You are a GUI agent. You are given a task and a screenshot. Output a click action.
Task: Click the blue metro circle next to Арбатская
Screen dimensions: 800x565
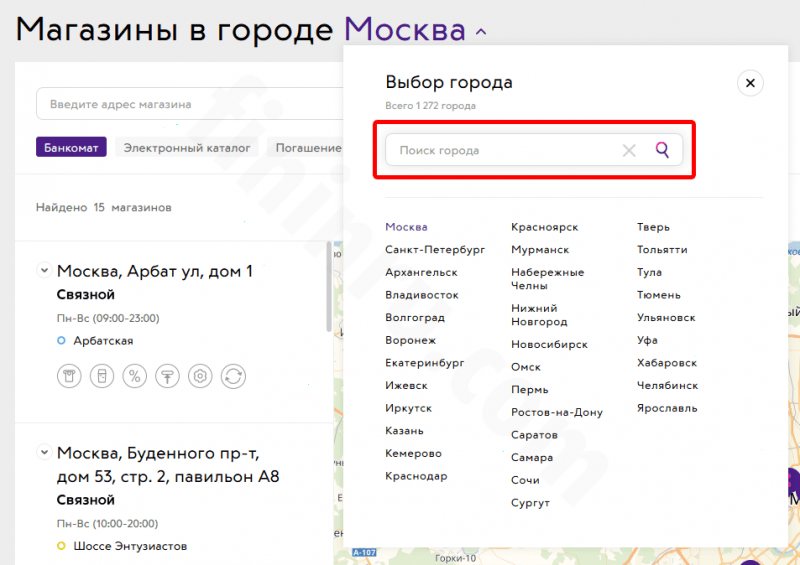coord(61,340)
